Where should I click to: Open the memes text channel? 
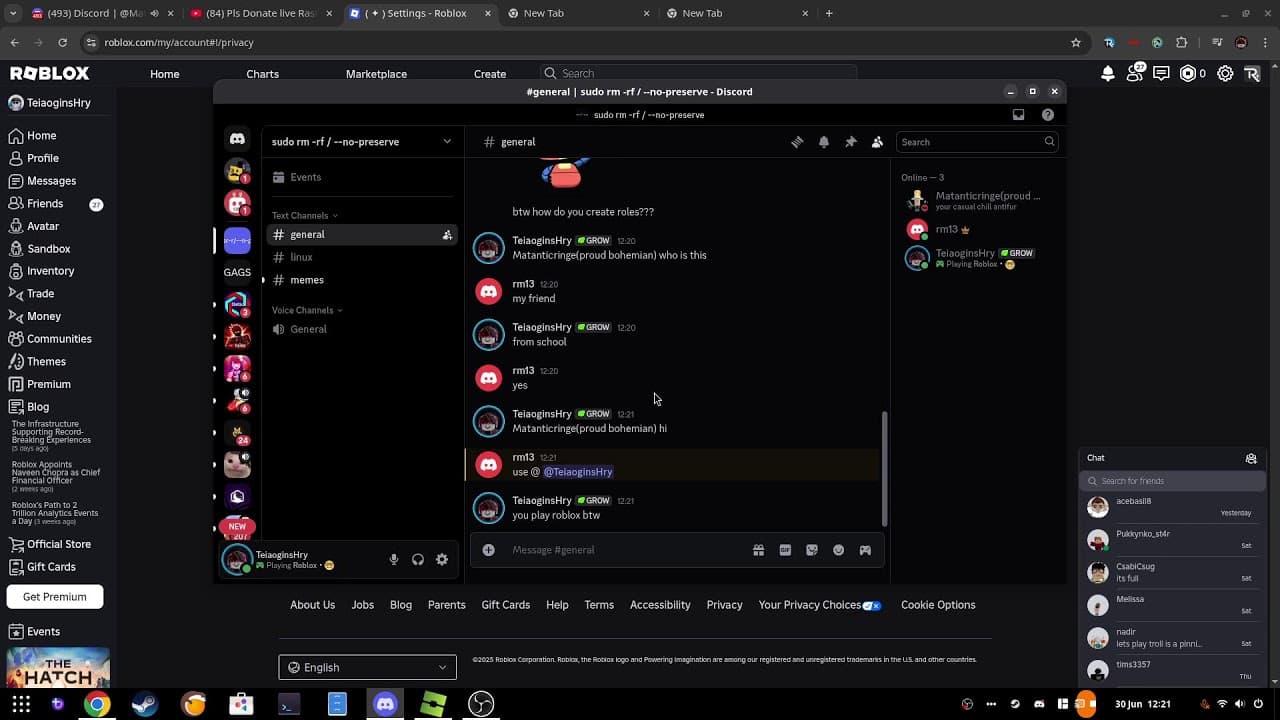(x=362, y=280)
